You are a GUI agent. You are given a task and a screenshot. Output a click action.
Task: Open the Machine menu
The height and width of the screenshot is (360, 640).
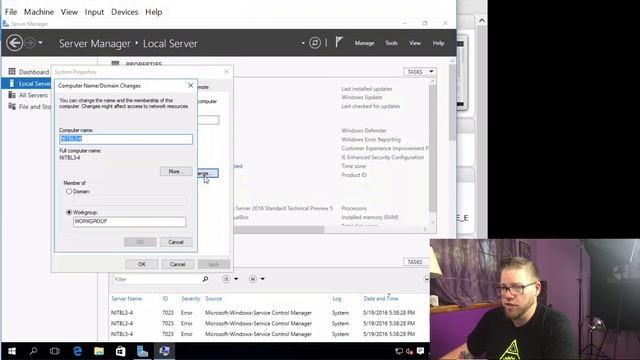tap(39, 12)
